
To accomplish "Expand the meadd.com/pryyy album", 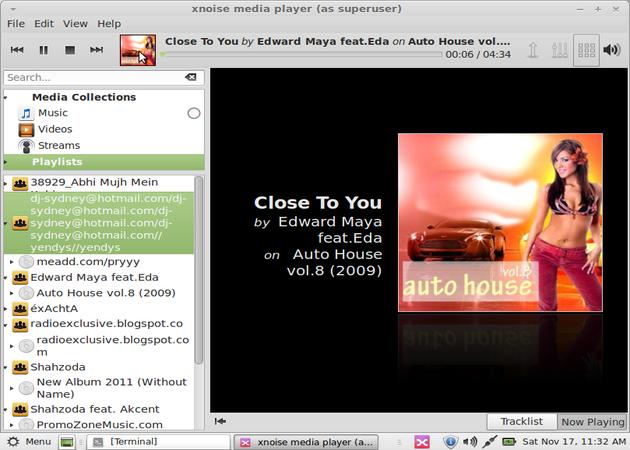I will pyautogui.click(x=12, y=262).
